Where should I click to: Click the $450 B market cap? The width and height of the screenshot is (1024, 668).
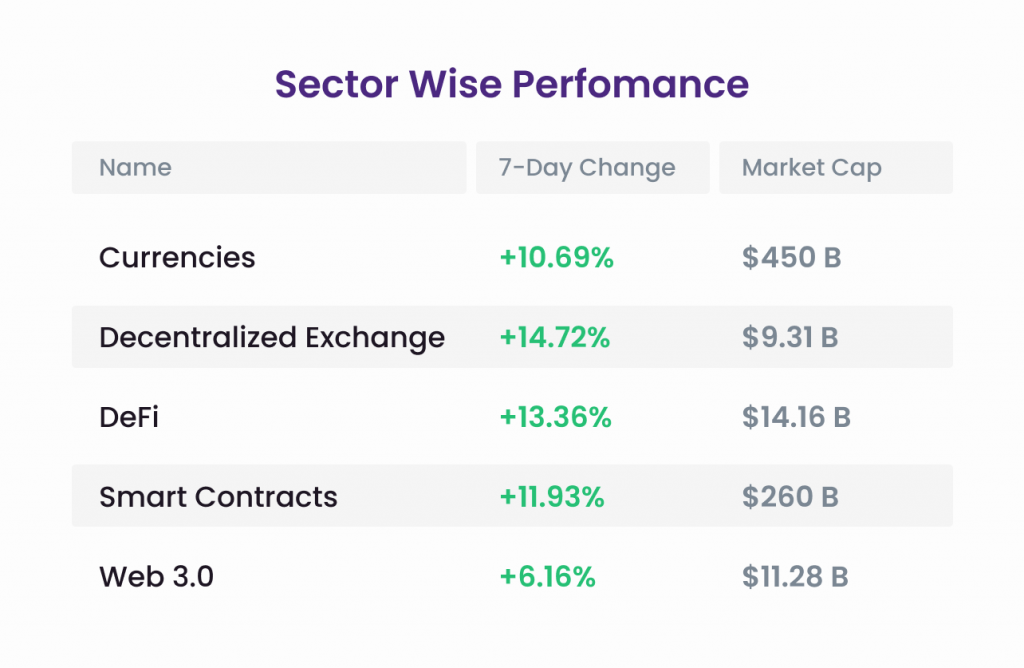click(792, 257)
